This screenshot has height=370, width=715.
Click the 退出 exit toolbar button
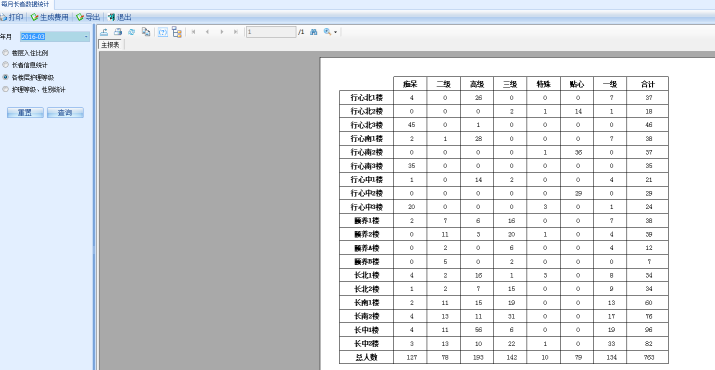point(120,17)
